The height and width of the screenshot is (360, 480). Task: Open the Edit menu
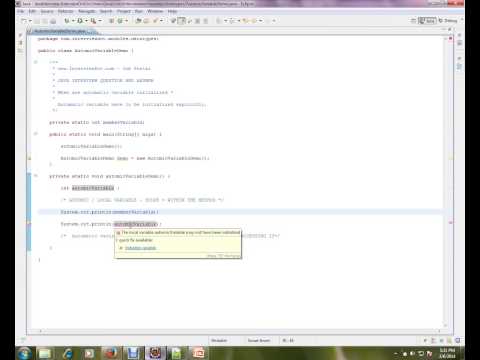[x=32, y=11]
